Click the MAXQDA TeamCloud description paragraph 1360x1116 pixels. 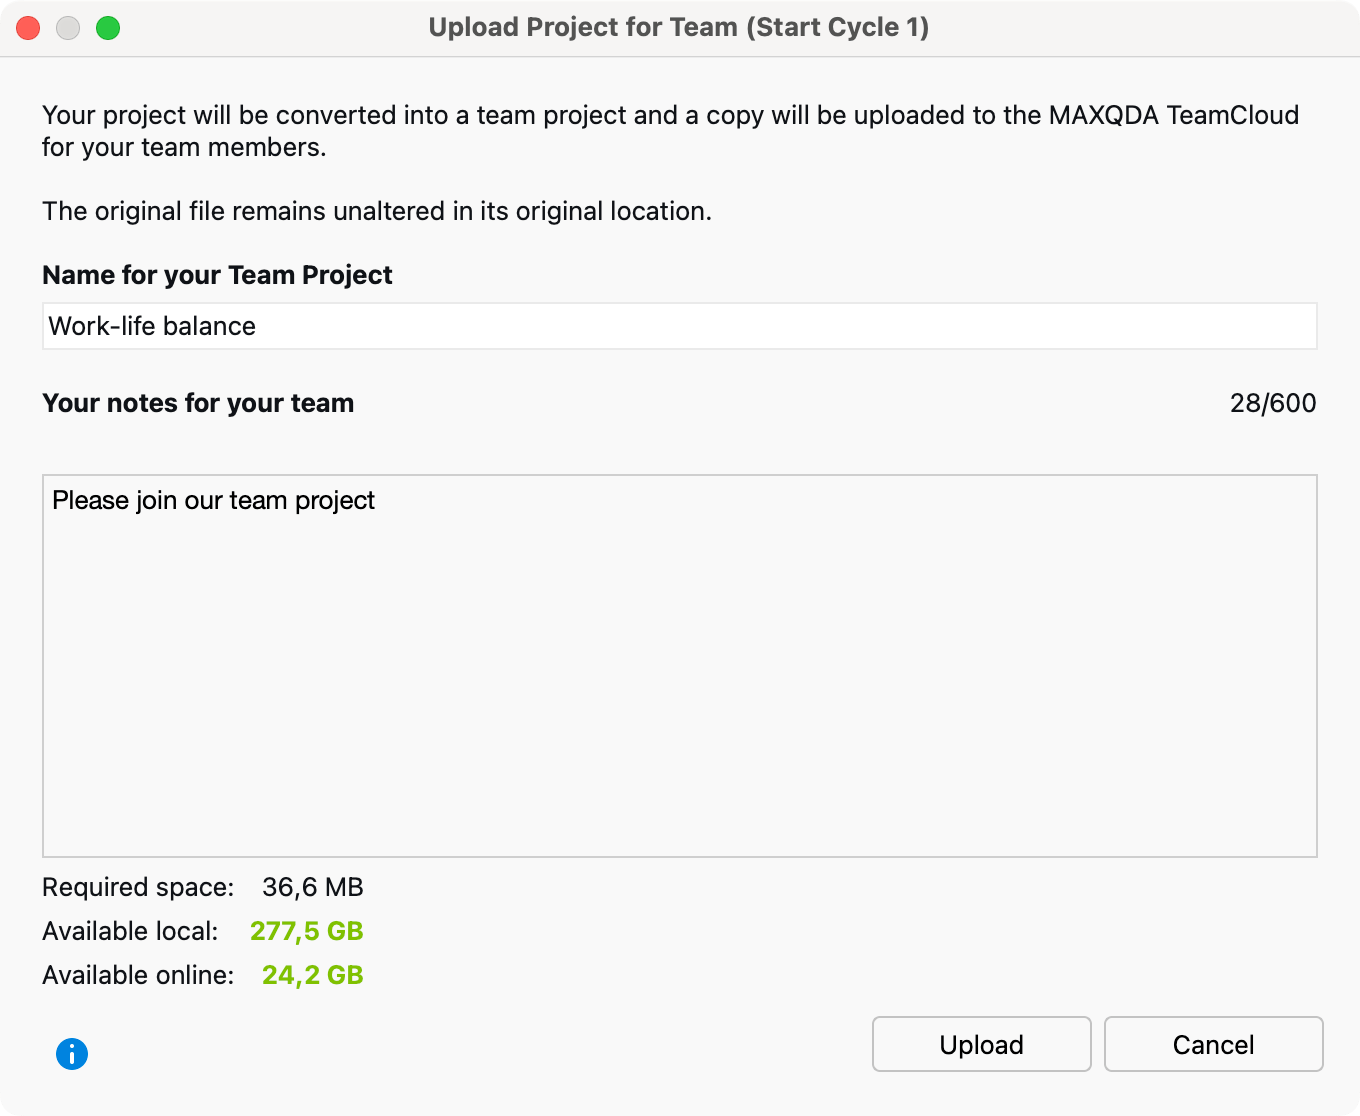tap(670, 131)
